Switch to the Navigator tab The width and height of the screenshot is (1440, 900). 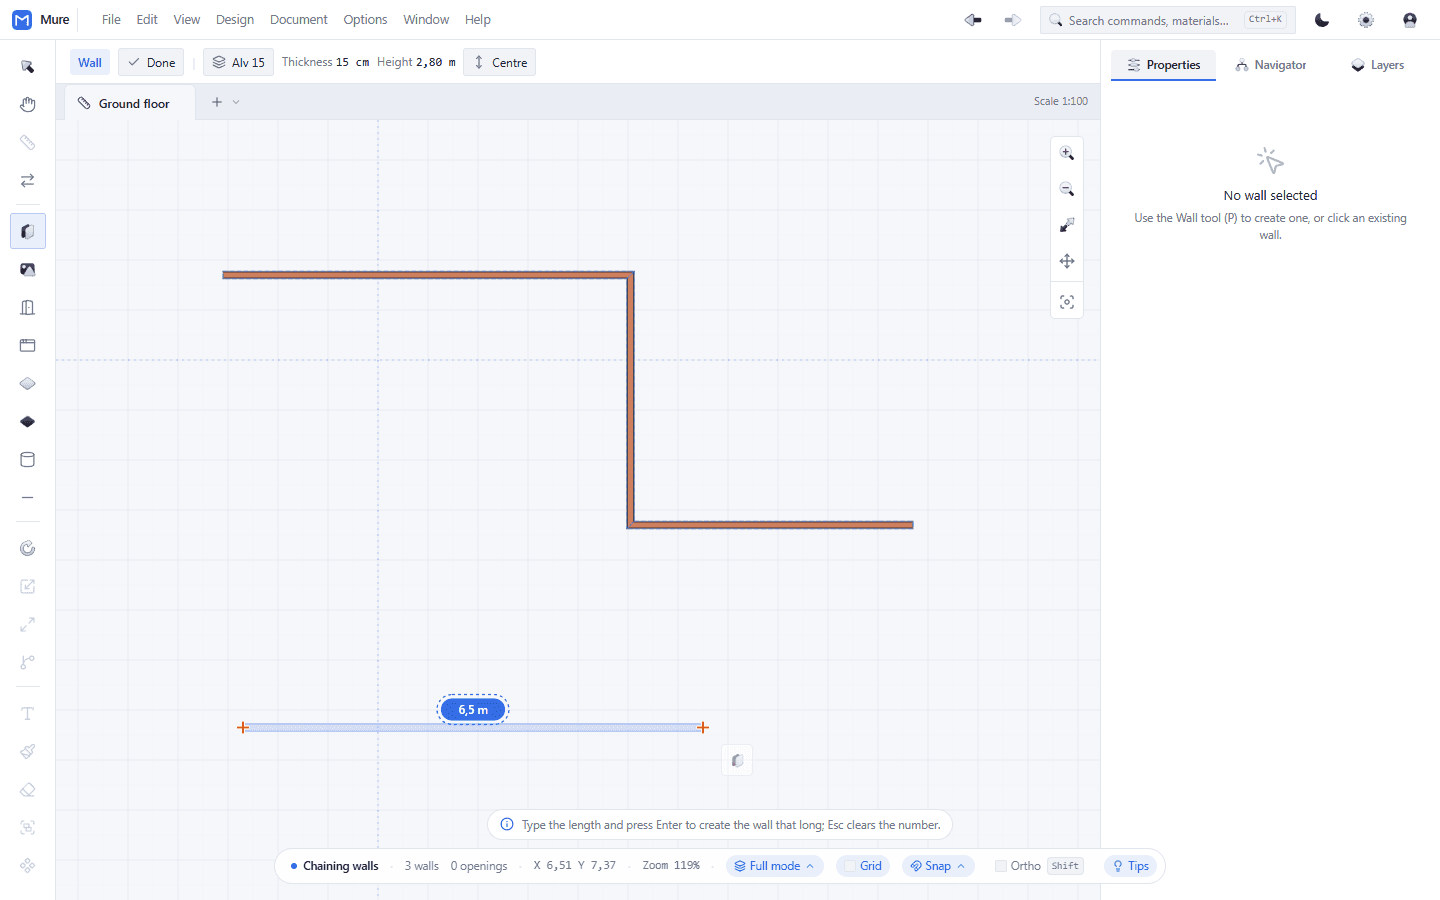(x=1271, y=65)
